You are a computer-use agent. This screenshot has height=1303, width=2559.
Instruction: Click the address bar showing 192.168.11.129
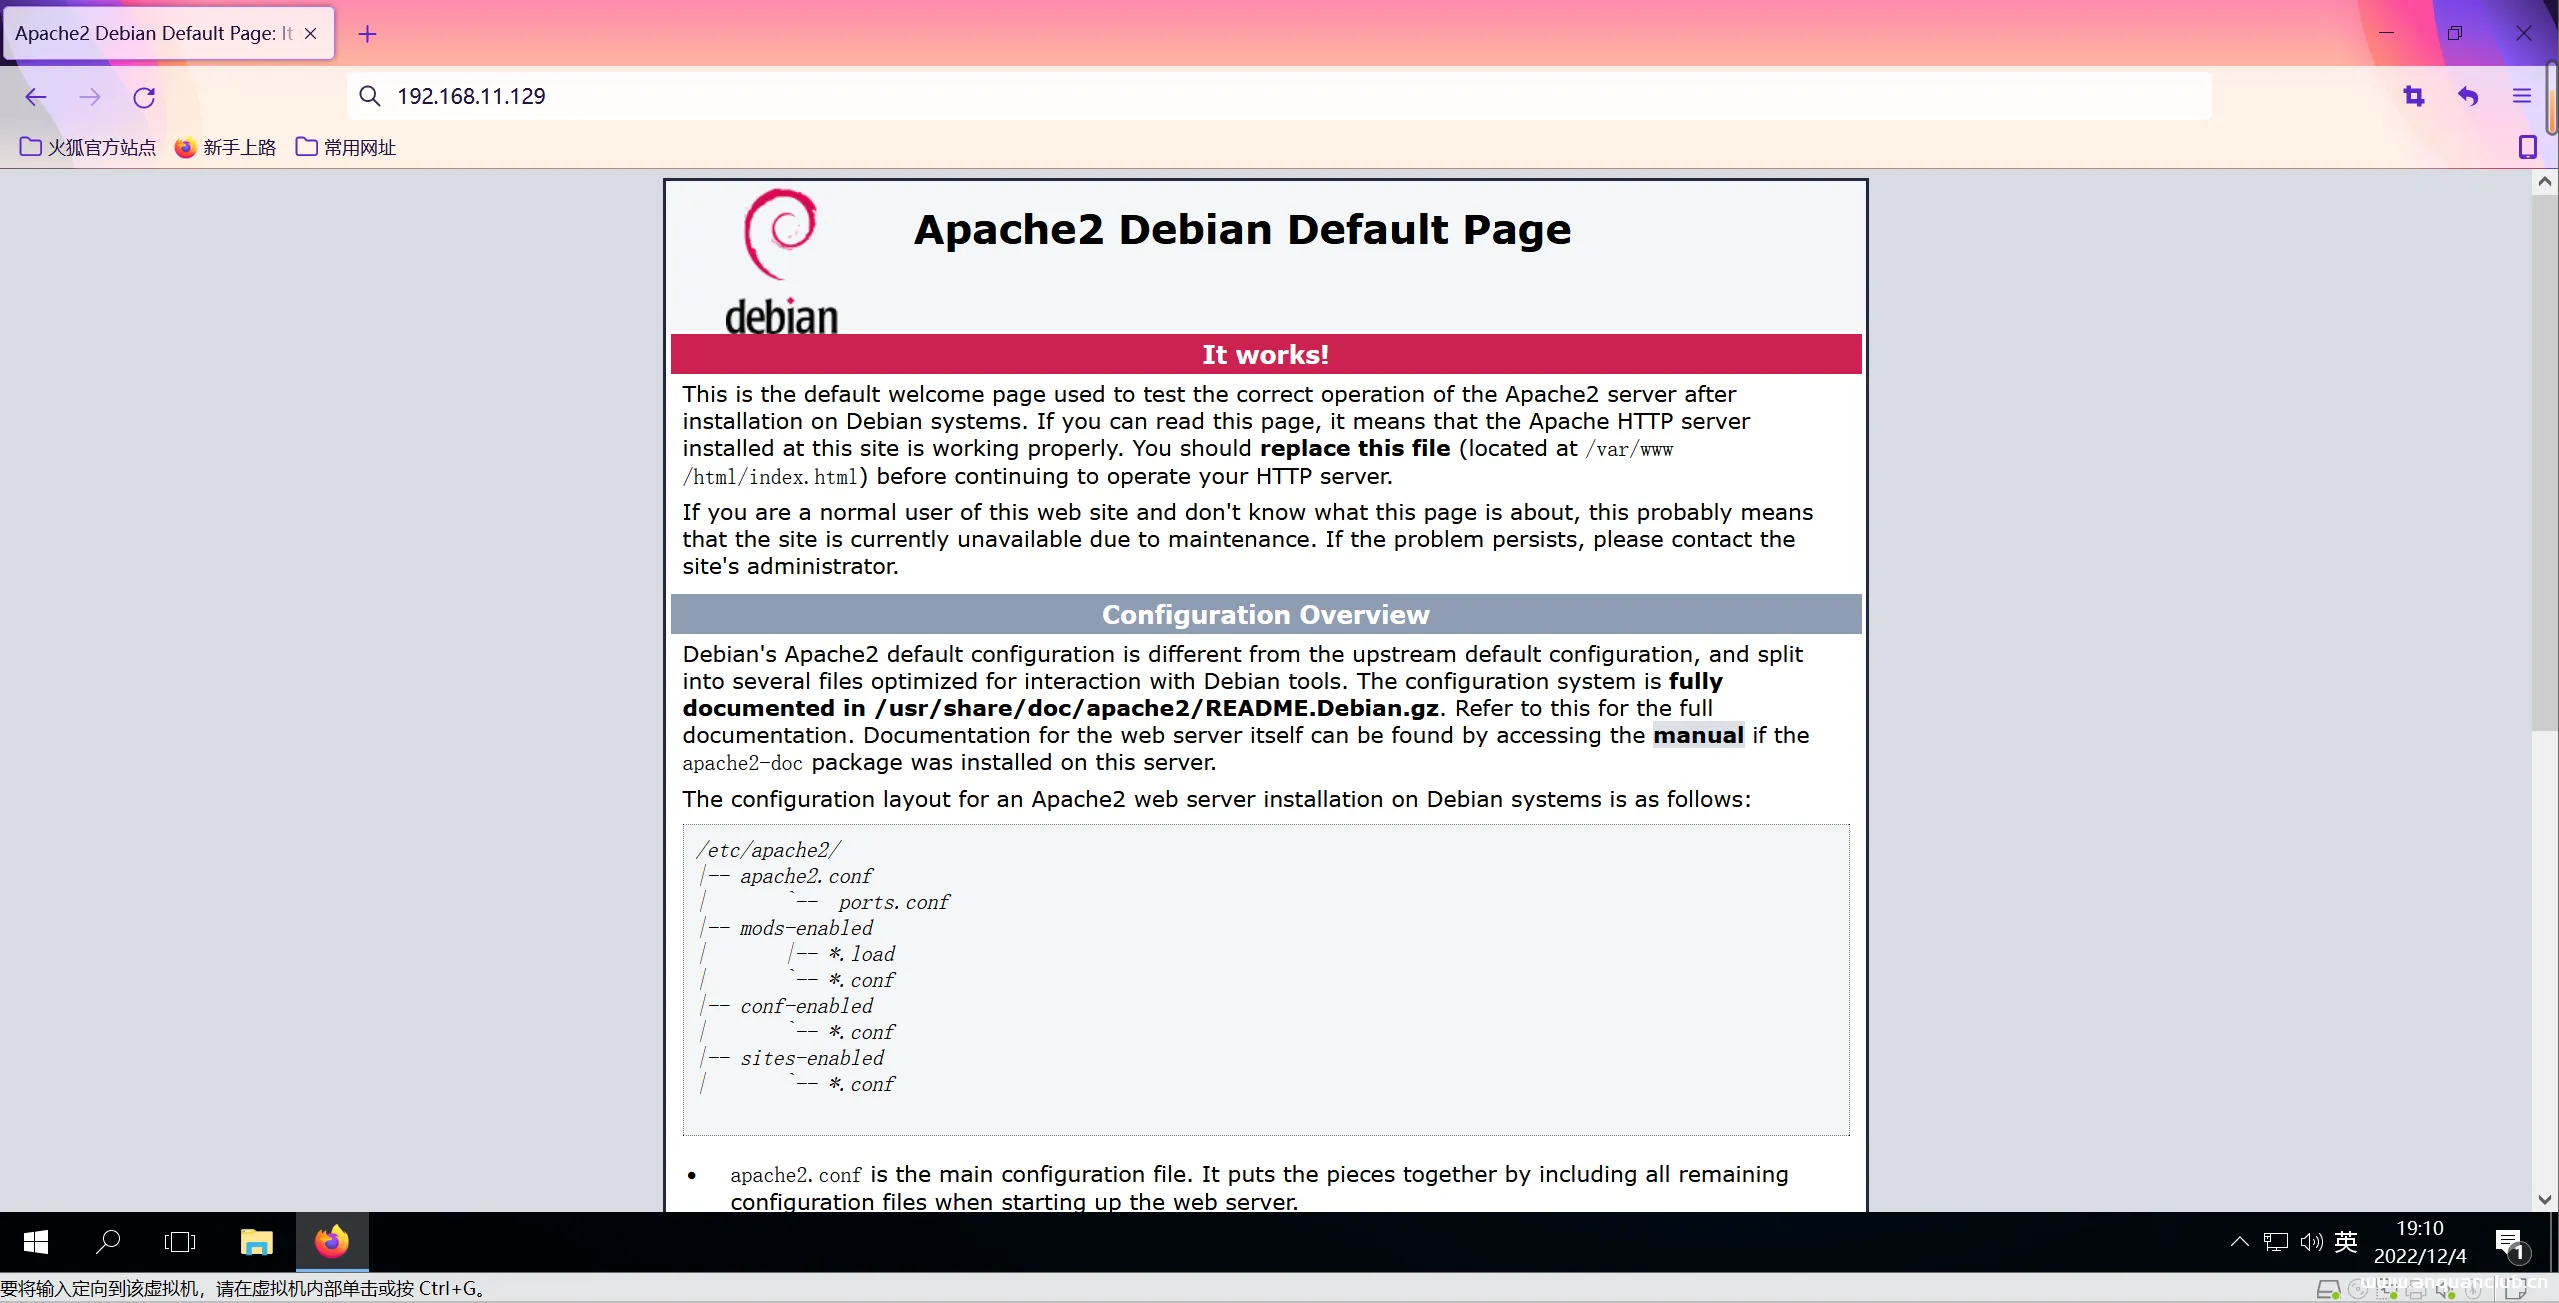pyautogui.click(x=1200, y=96)
